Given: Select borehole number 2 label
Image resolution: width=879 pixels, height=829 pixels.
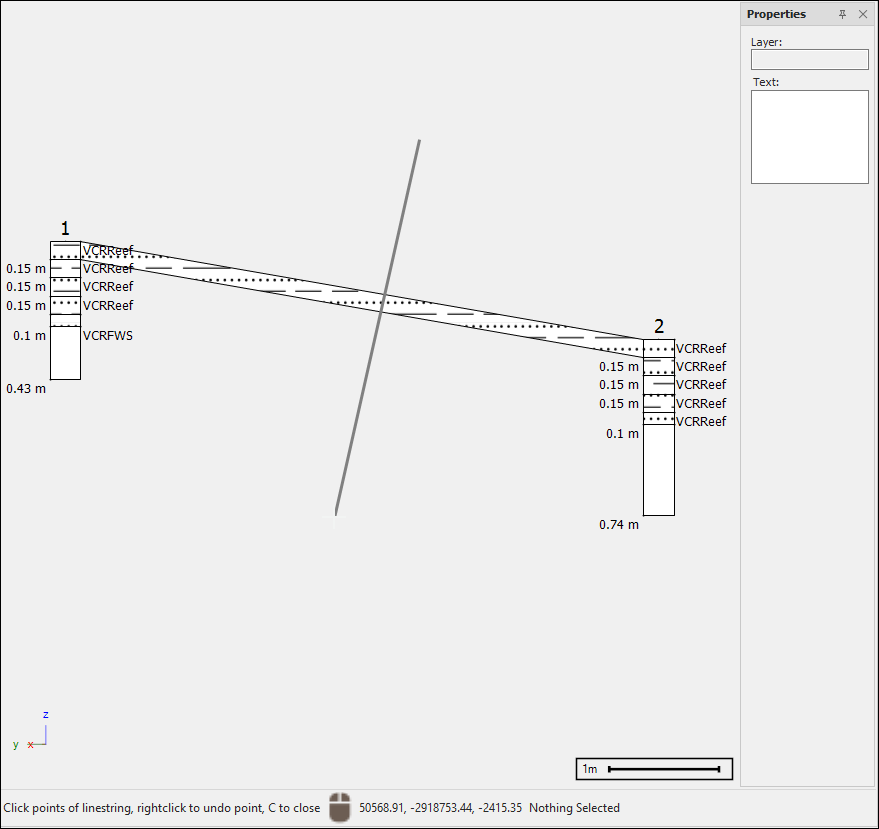Looking at the screenshot, I should (x=659, y=326).
